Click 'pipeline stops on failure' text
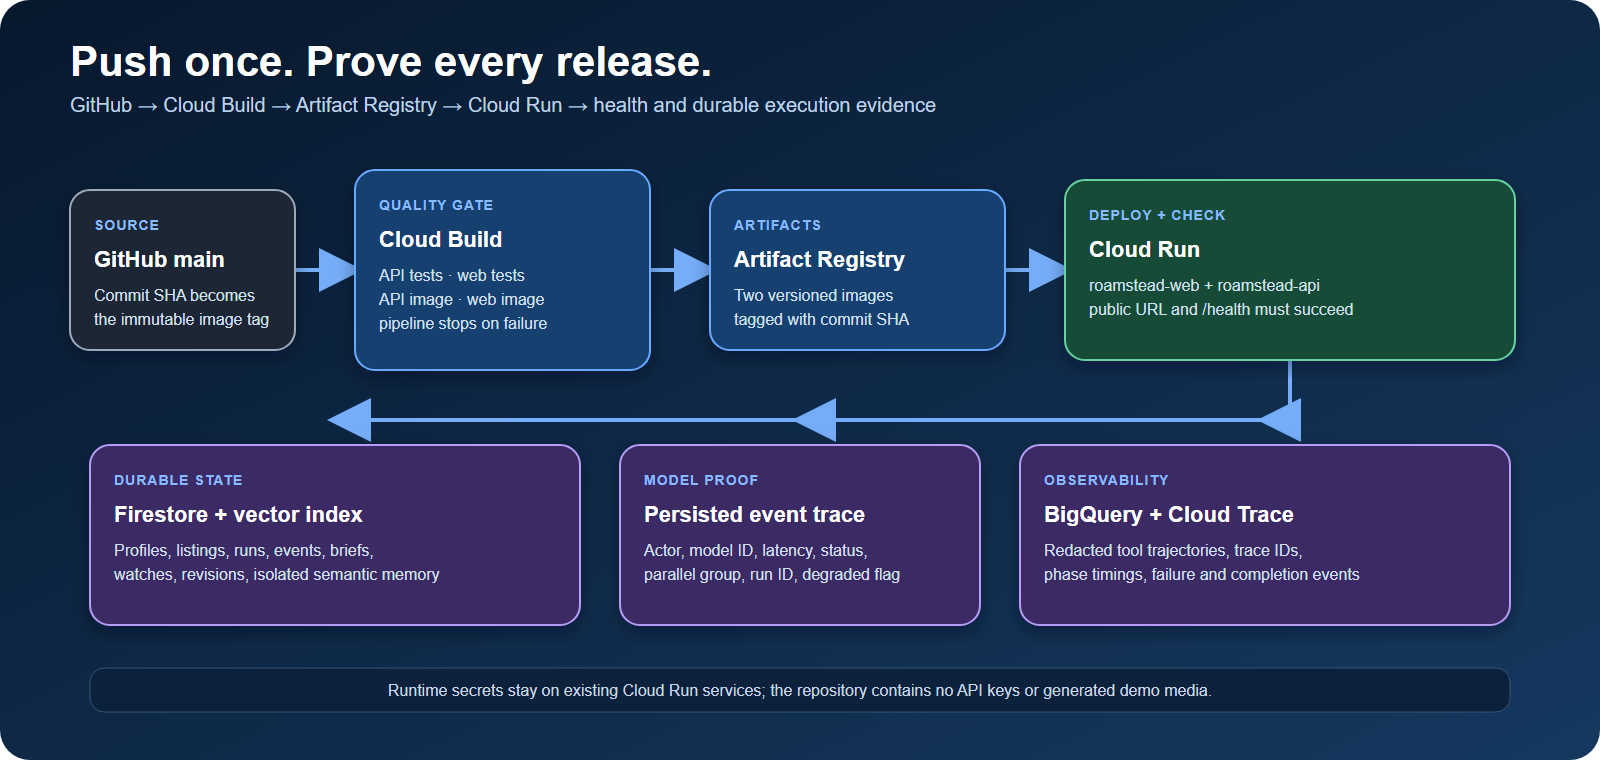Screen dimensions: 1600x760 tap(463, 323)
